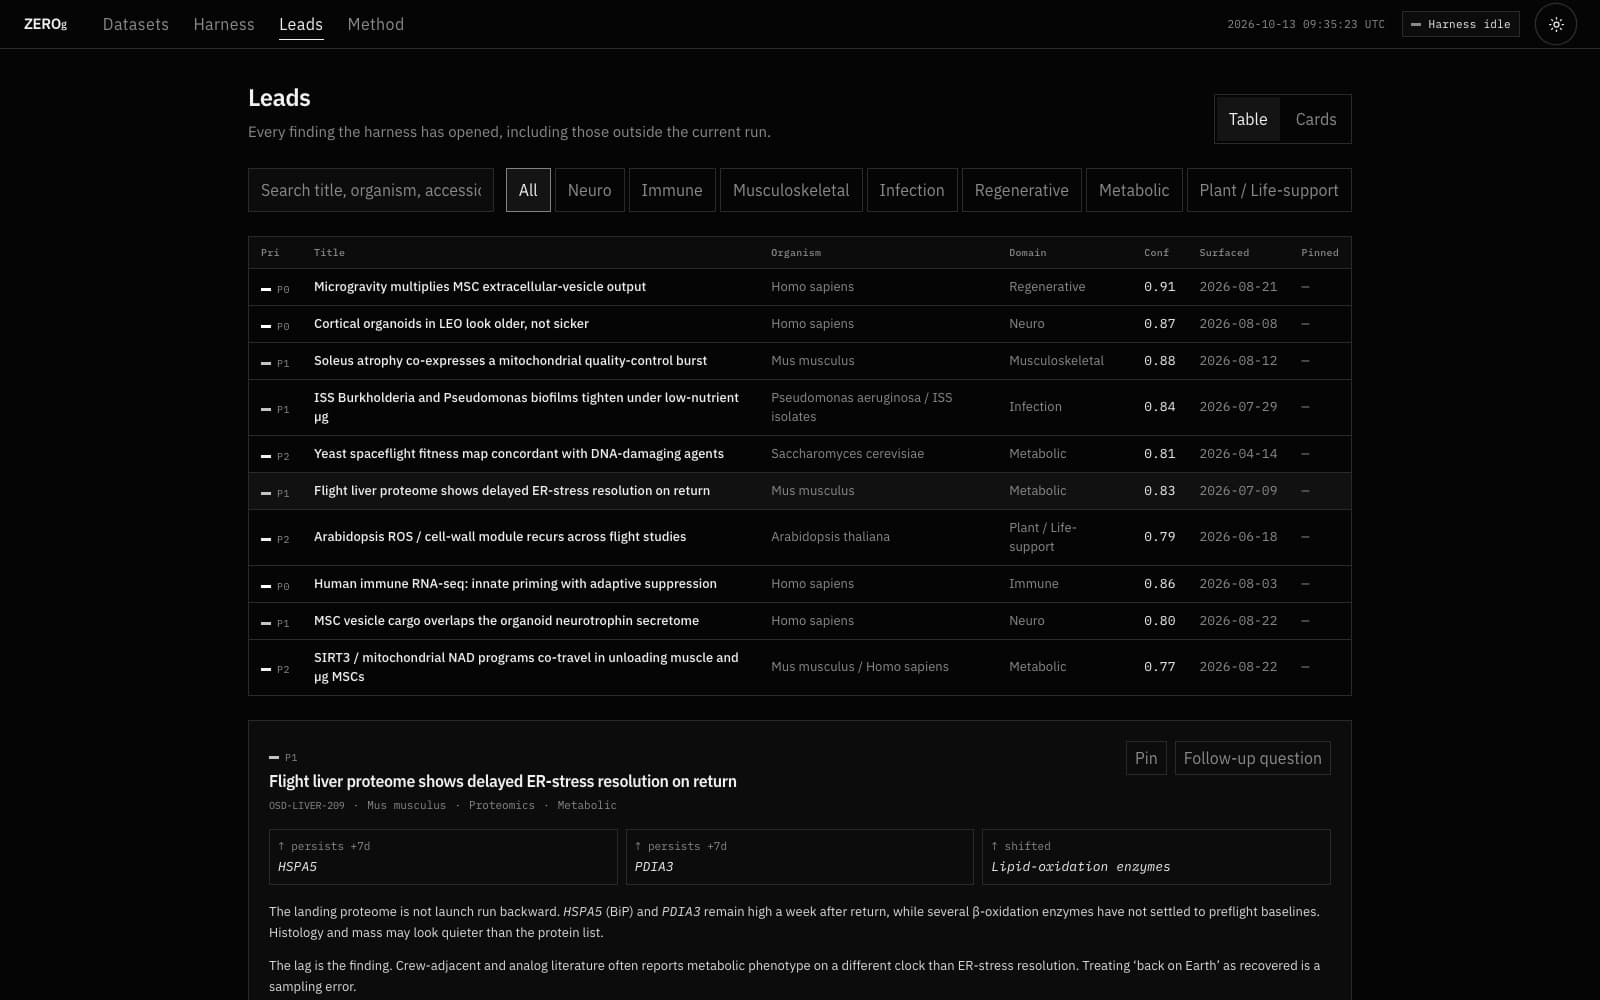
Task: Open lead 'Cortical organoids in LEO look older'
Action: [800, 324]
